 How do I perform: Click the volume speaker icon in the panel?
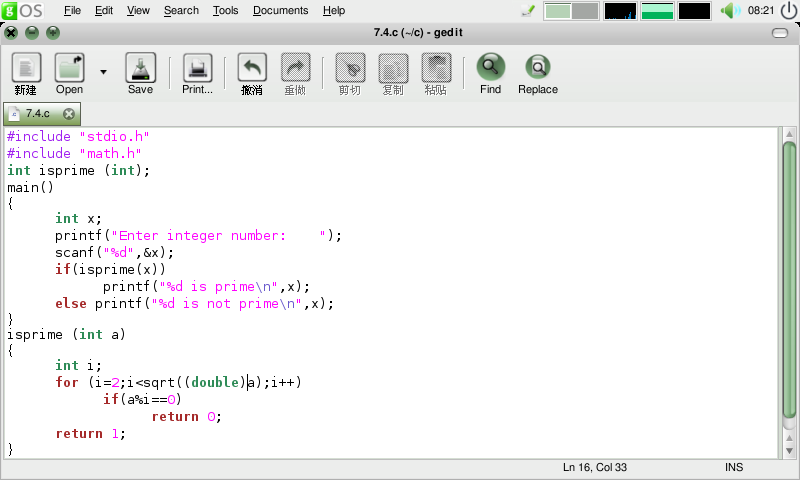pyautogui.click(x=731, y=10)
